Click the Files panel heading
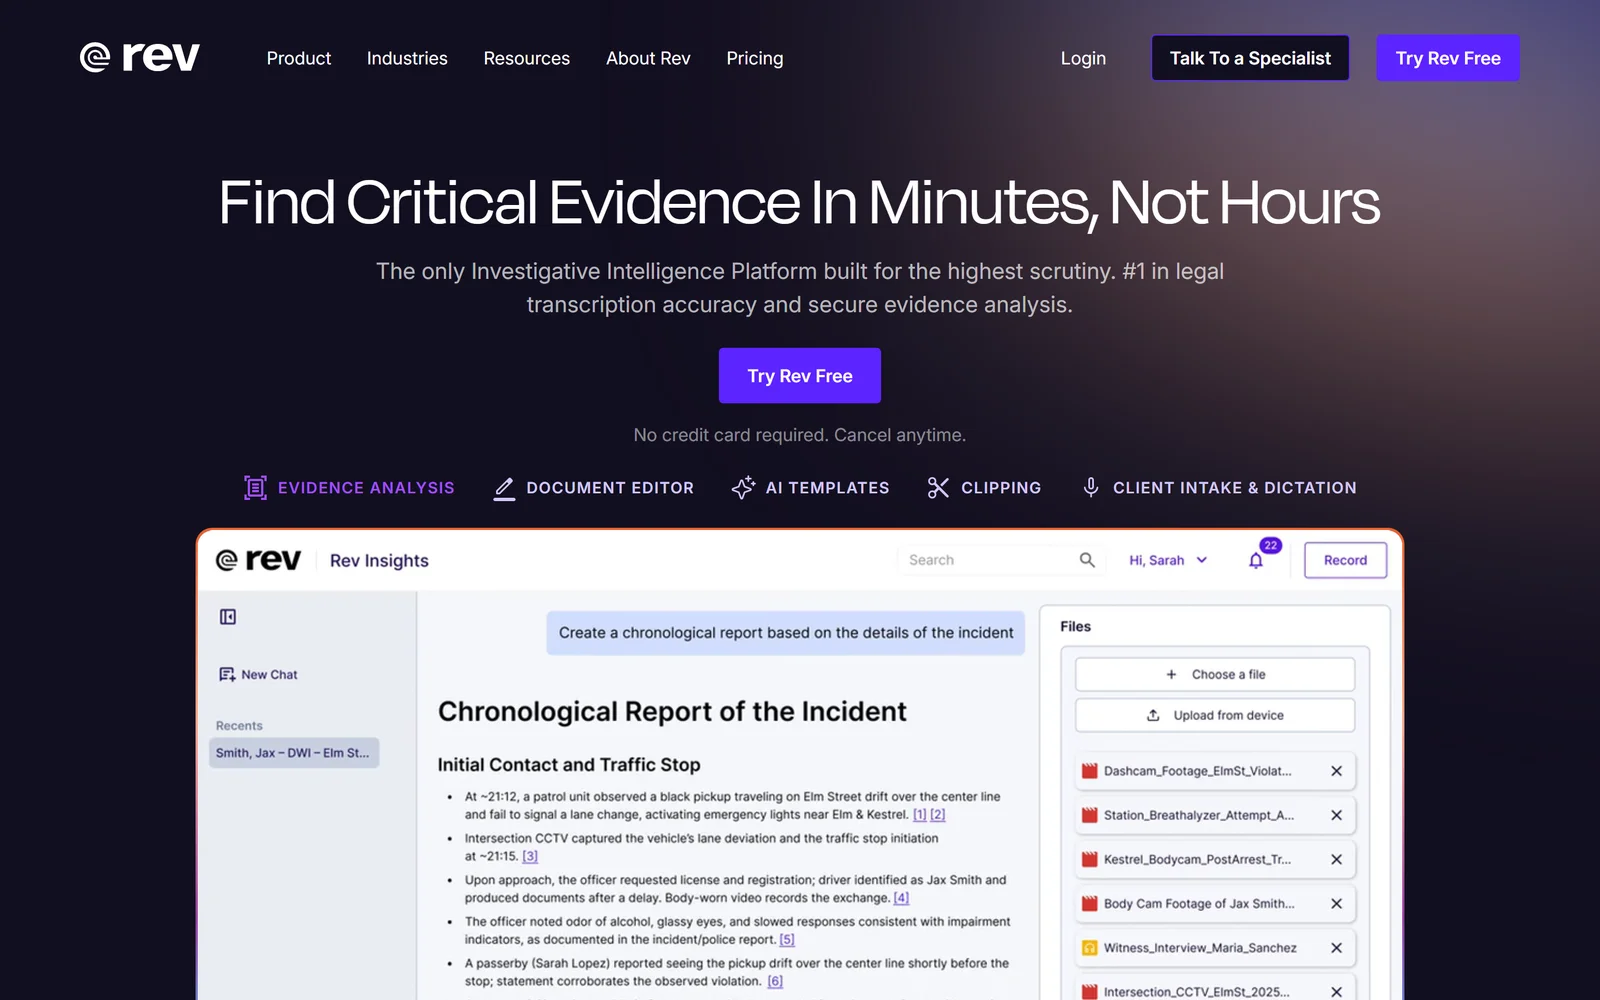Viewport: 1600px width, 1000px height. click(1075, 627)
